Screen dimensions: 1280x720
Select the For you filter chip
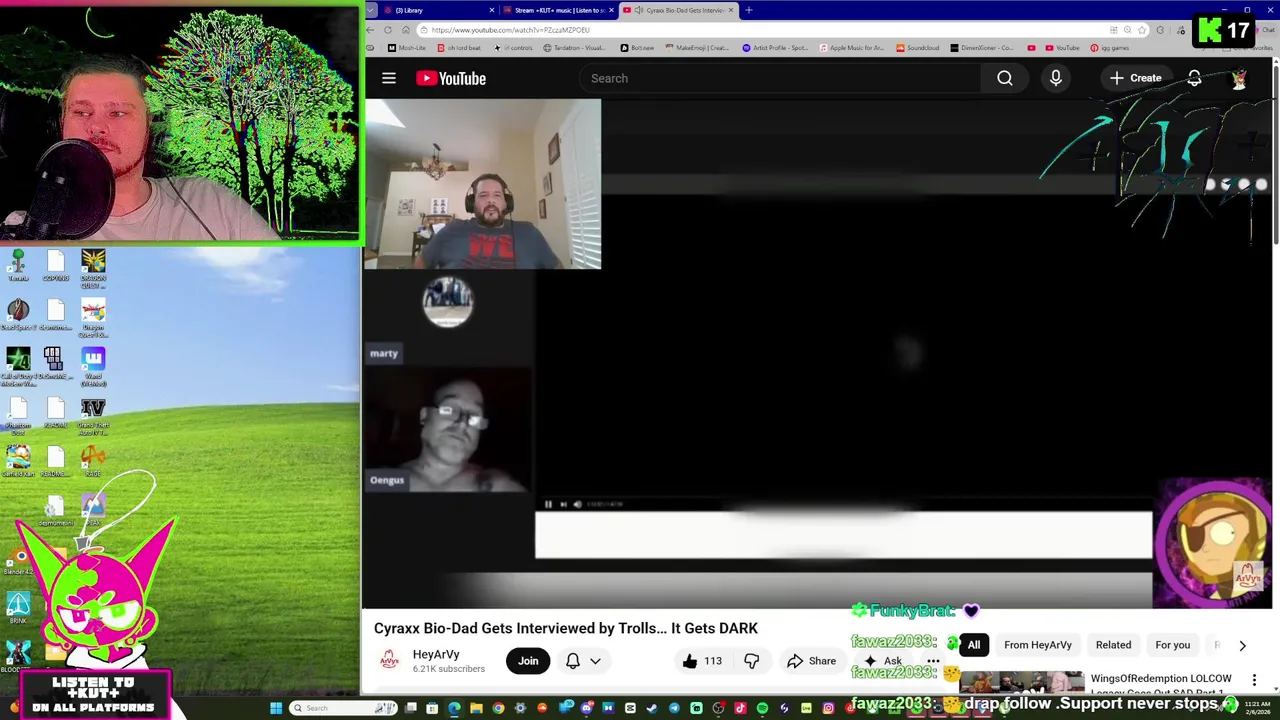click(1173, 645)
